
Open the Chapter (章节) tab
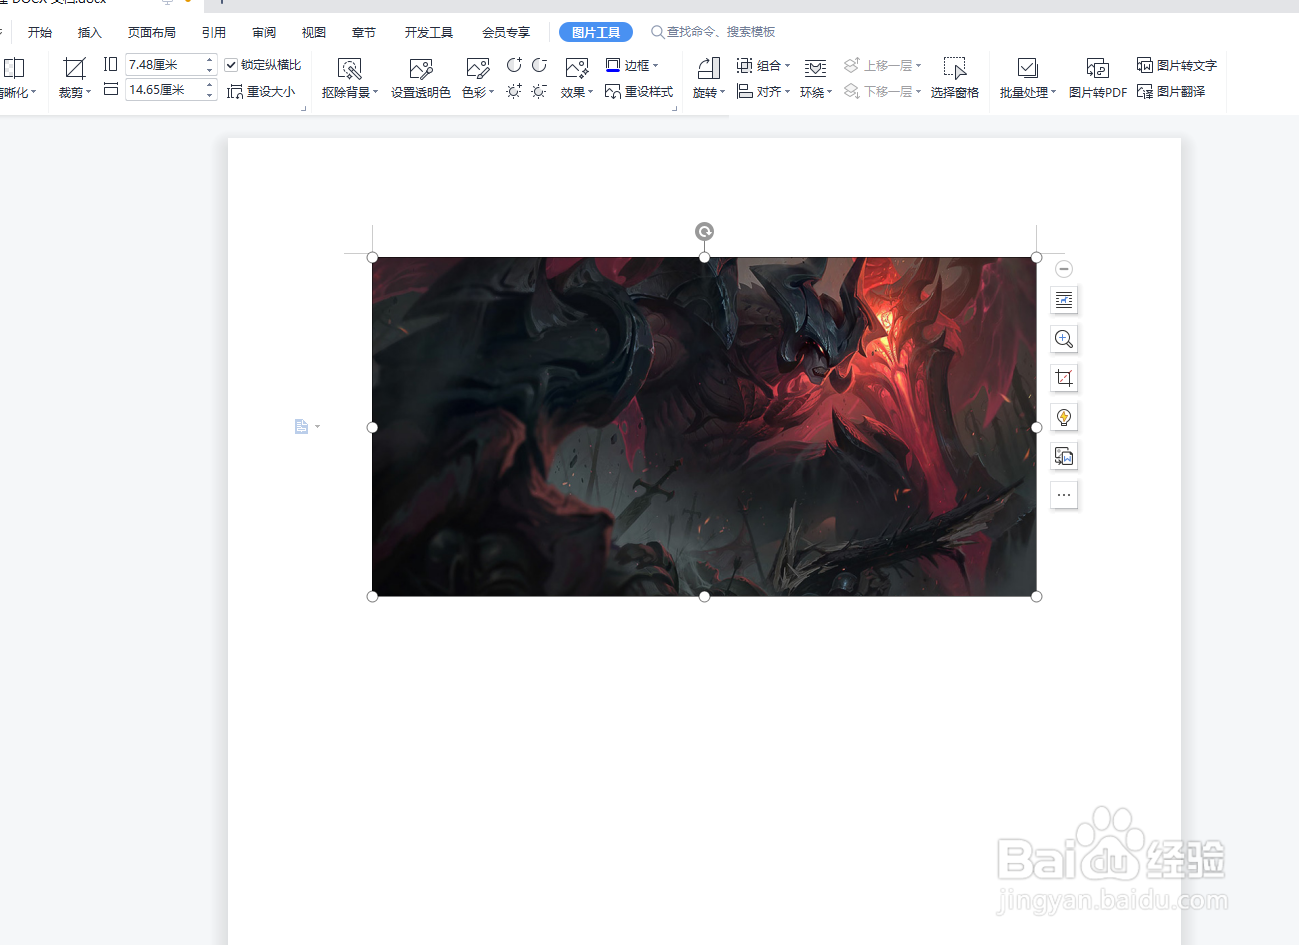coord(364,32)
